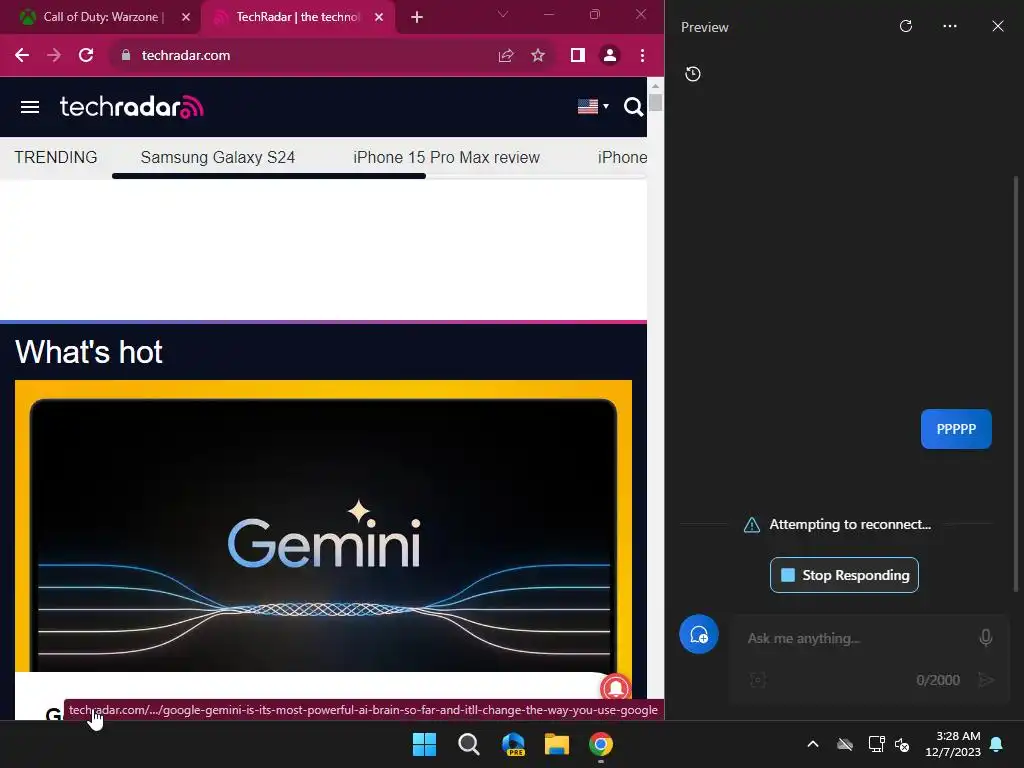The height and width of the screenshot is (768, 1024).
Task: Open TechRadar search magnifier
Action: coord(633,106)
